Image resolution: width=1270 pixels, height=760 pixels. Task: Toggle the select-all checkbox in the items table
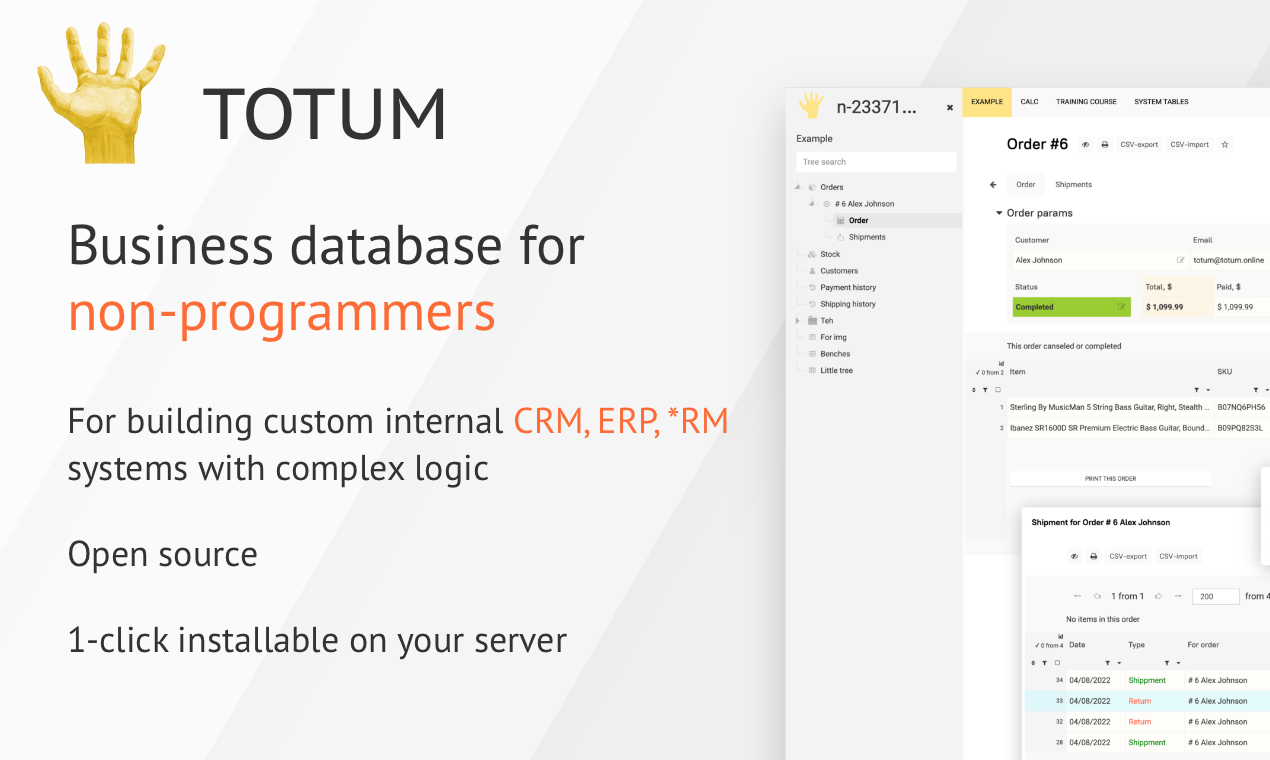click(998, 390)
